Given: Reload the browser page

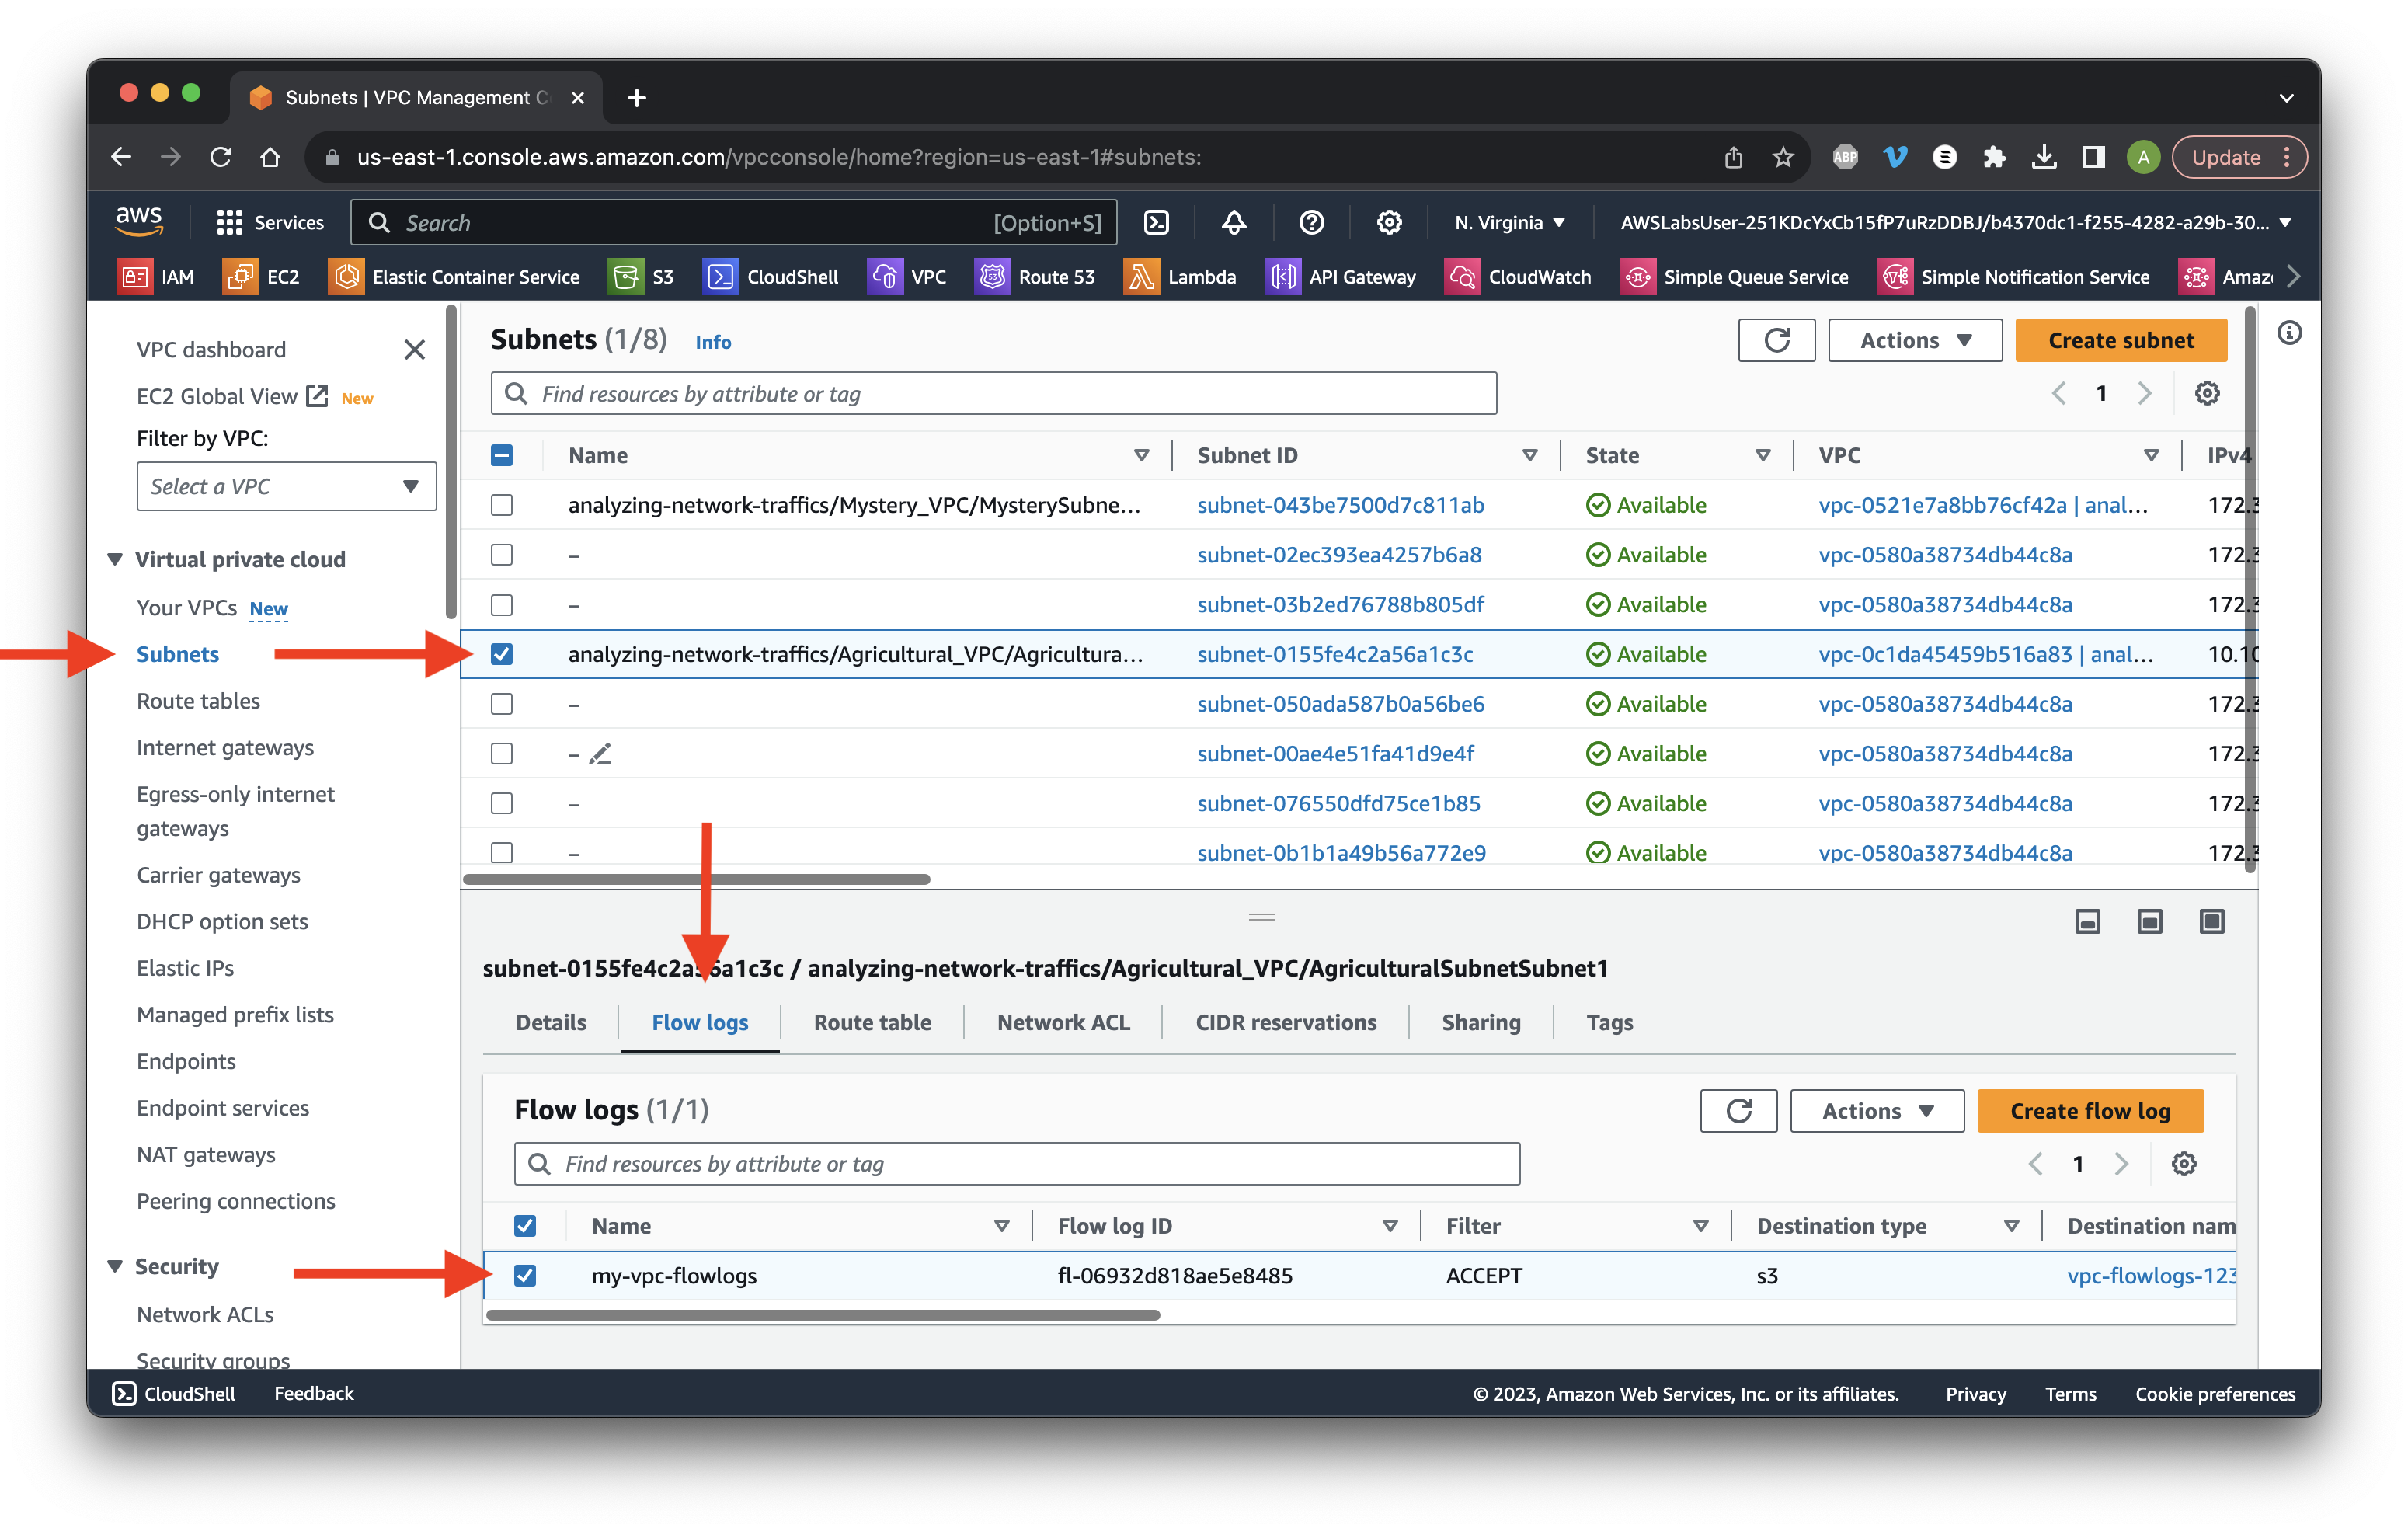Looking at the screenshot, I should [221, 157].
